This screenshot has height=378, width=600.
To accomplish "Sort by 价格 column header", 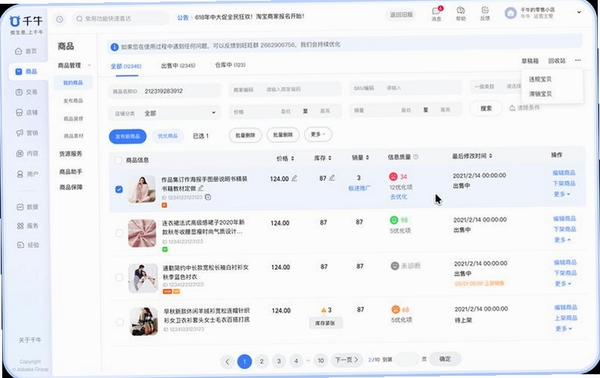I will (x=285, y=158).
